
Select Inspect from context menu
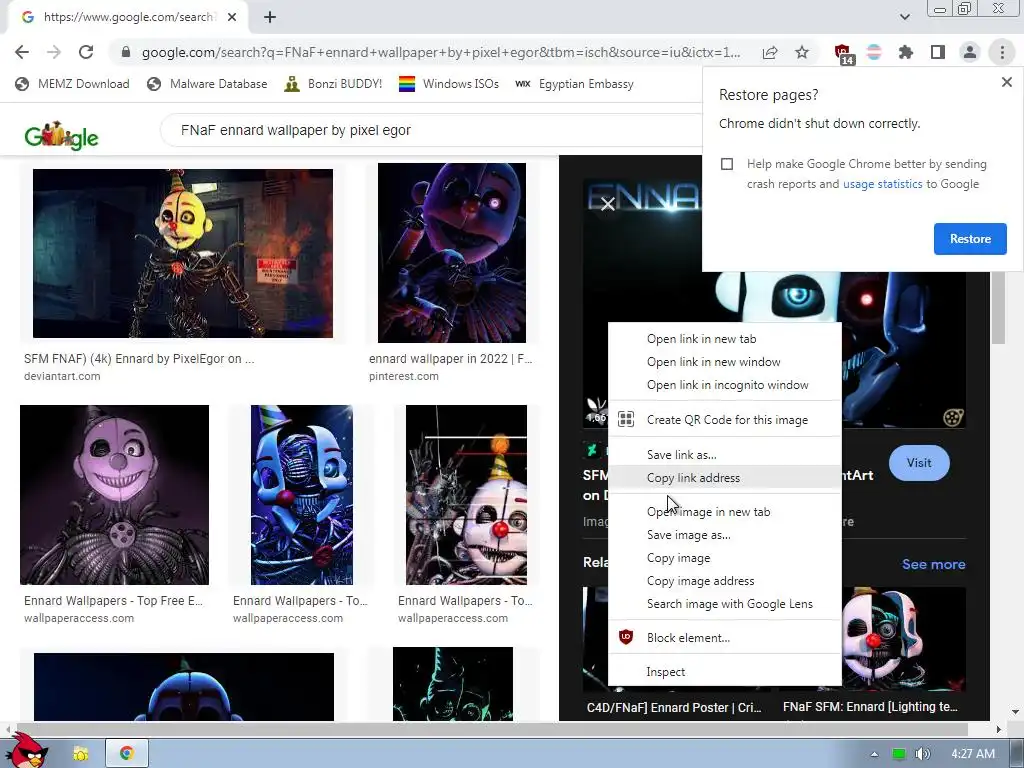click(x=724, y=672)
